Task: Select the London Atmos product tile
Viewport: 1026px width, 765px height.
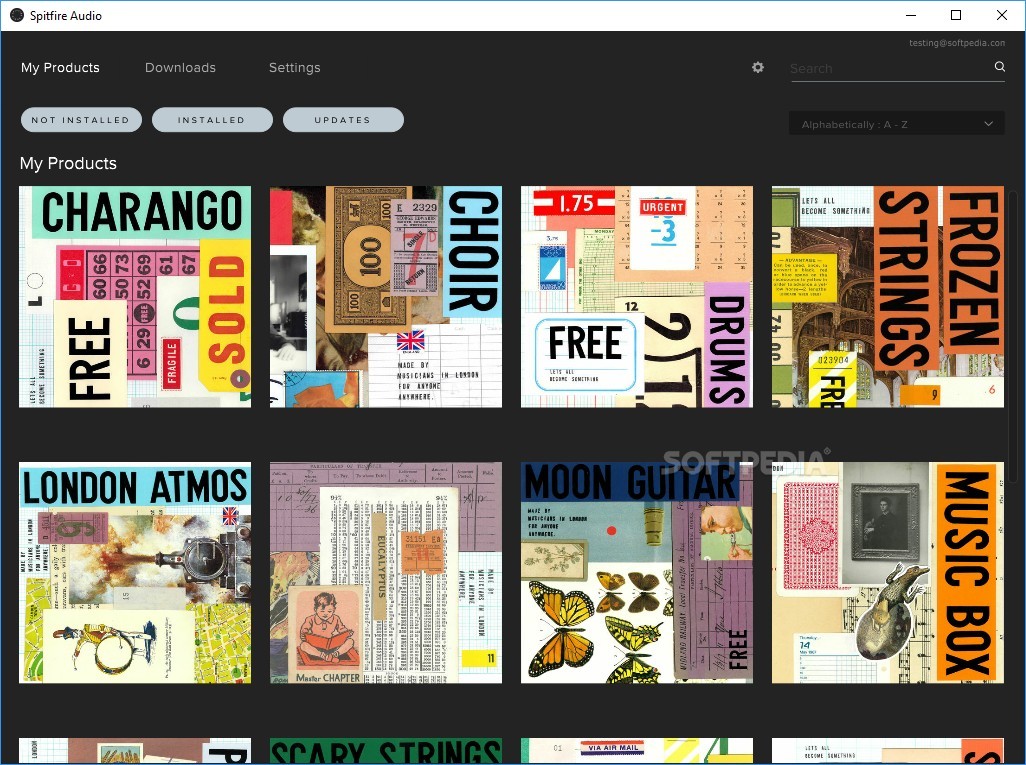Action: click(135, 573)
